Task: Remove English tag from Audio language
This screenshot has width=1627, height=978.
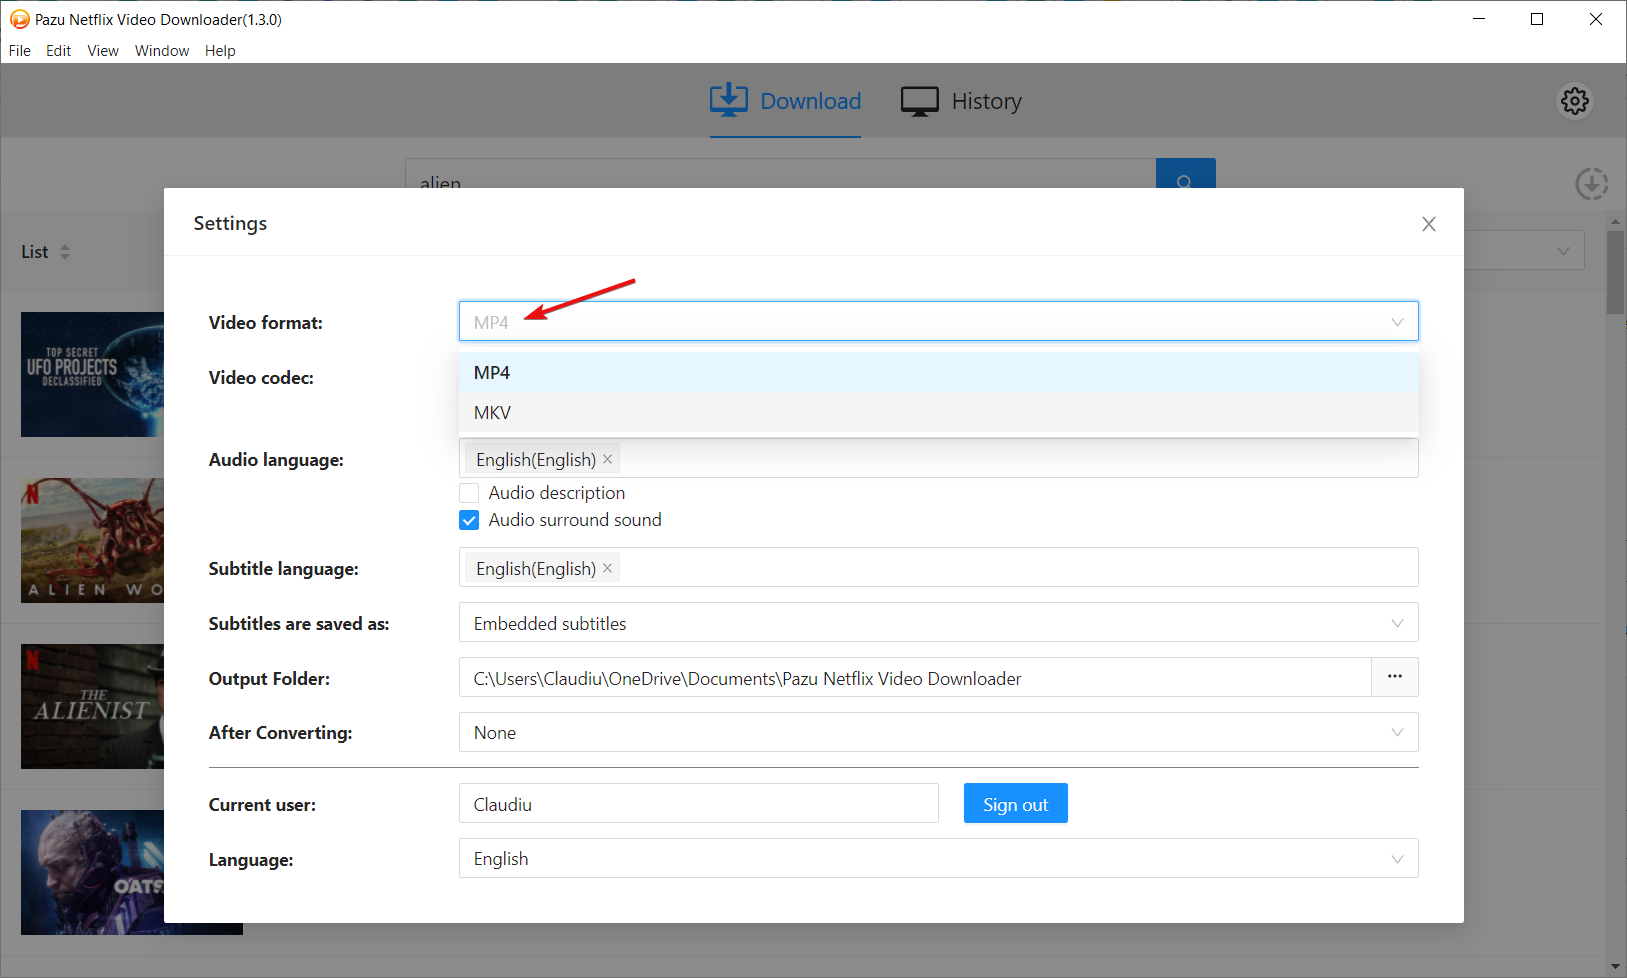Action: point(607,459)
